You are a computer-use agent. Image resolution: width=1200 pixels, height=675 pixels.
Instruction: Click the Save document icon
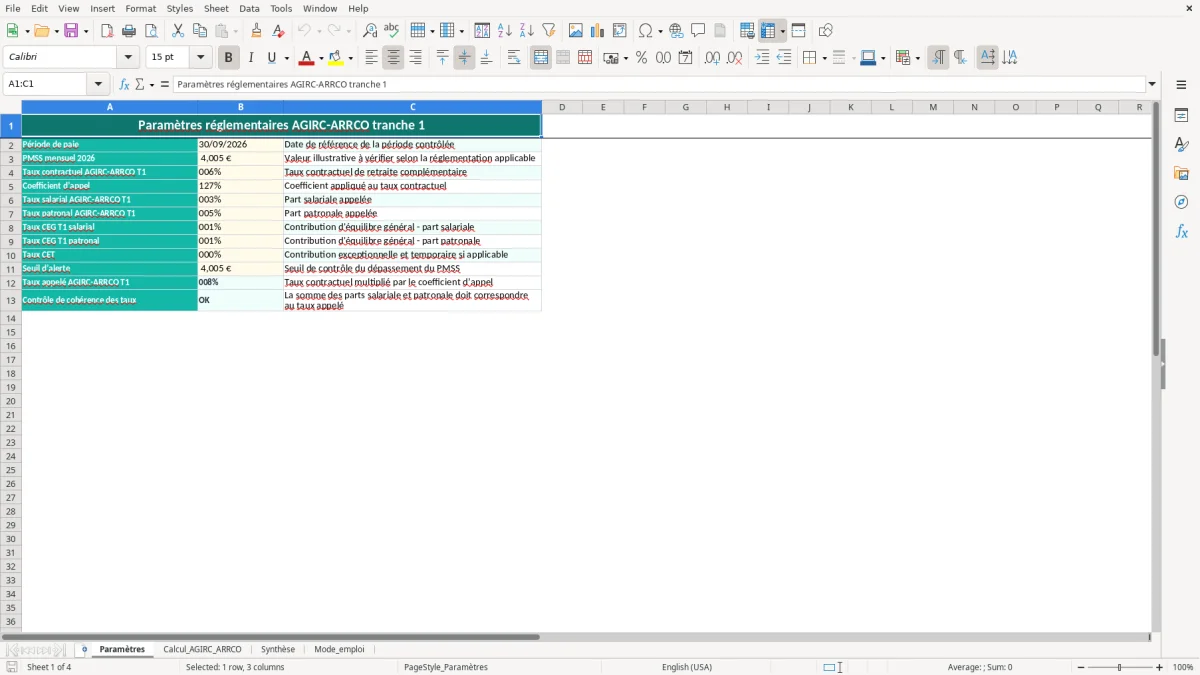coord(71,31)
